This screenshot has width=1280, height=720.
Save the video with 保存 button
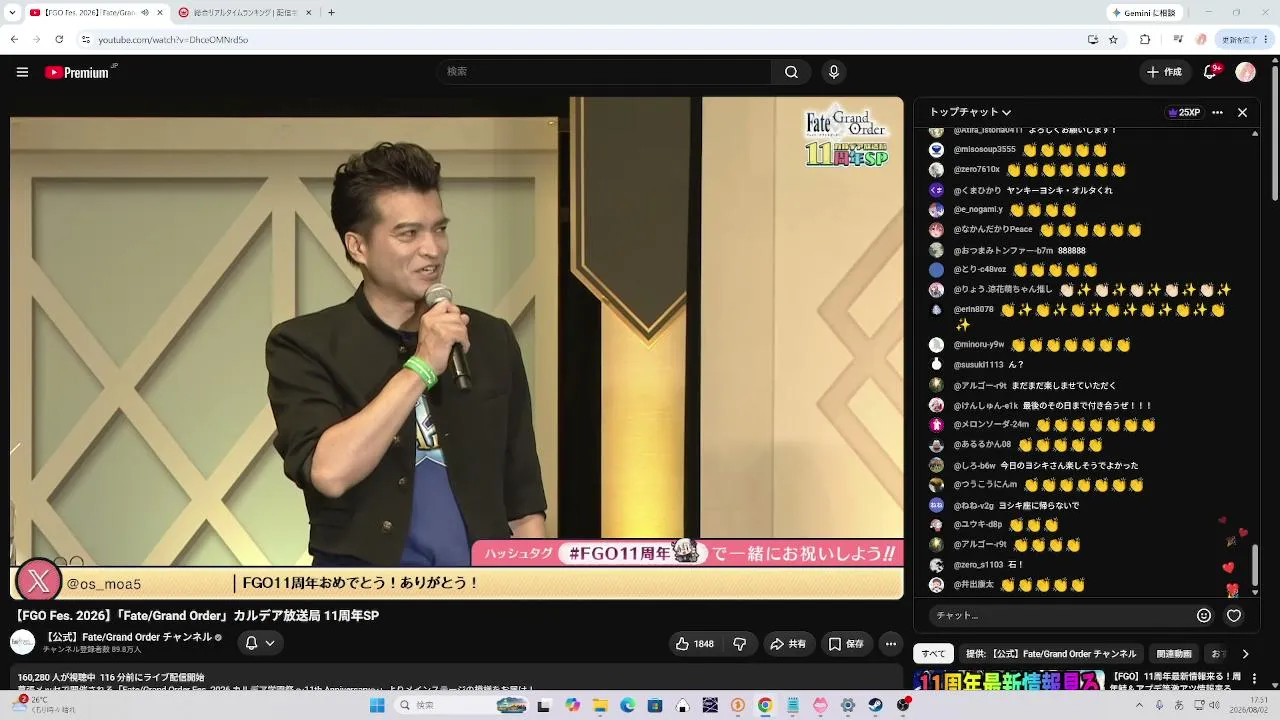pos(846,644)
